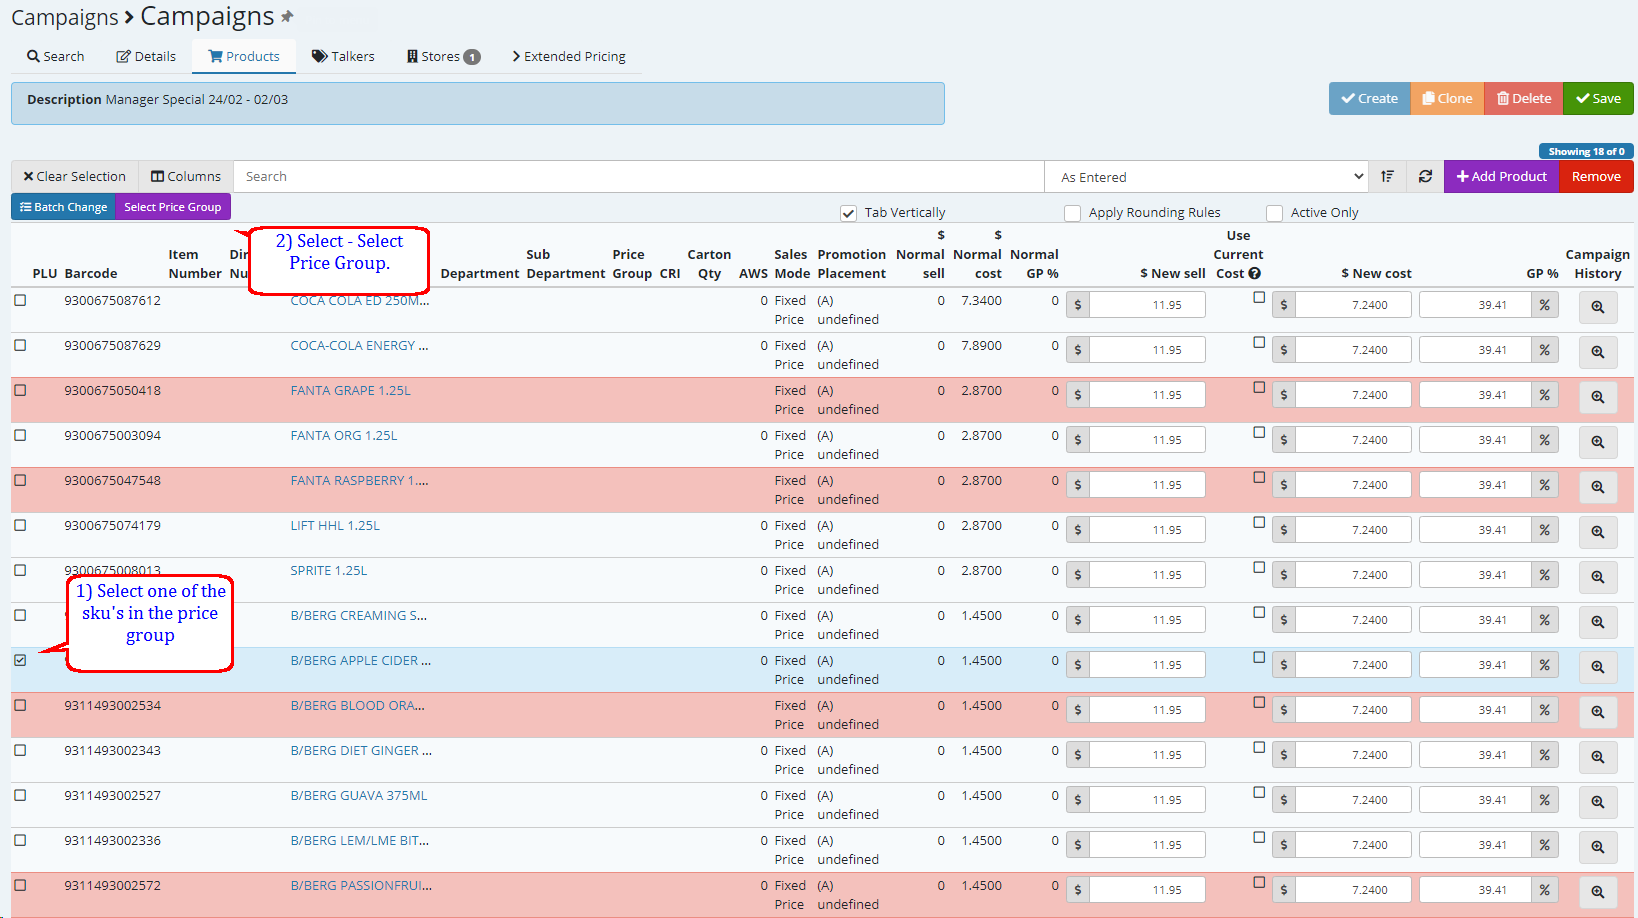Open the LIFT HHL 1.25L product link
This screenshot has width=1638, height=918.
(x=335, y=525)
